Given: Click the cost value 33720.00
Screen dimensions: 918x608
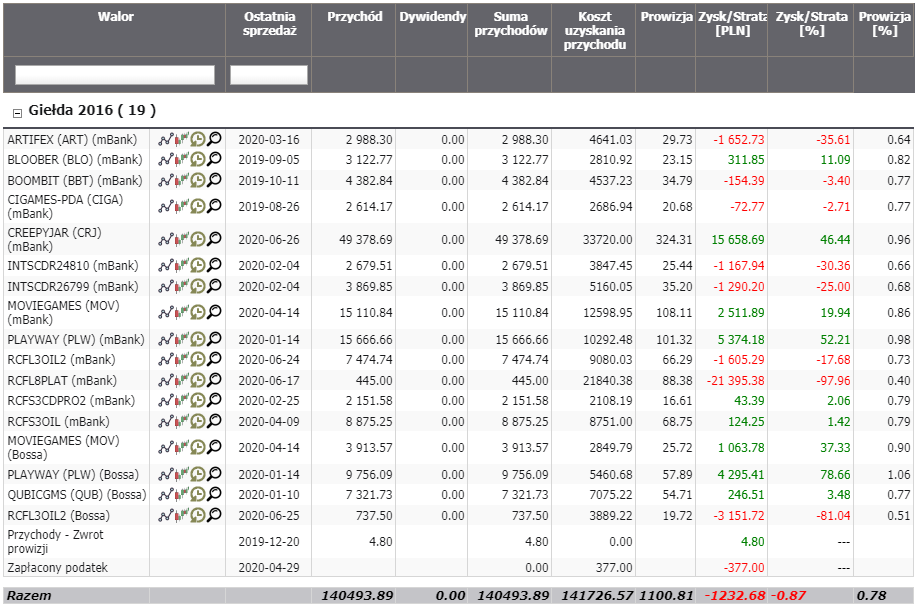Looking at the screenshot, I should [608, 239].
